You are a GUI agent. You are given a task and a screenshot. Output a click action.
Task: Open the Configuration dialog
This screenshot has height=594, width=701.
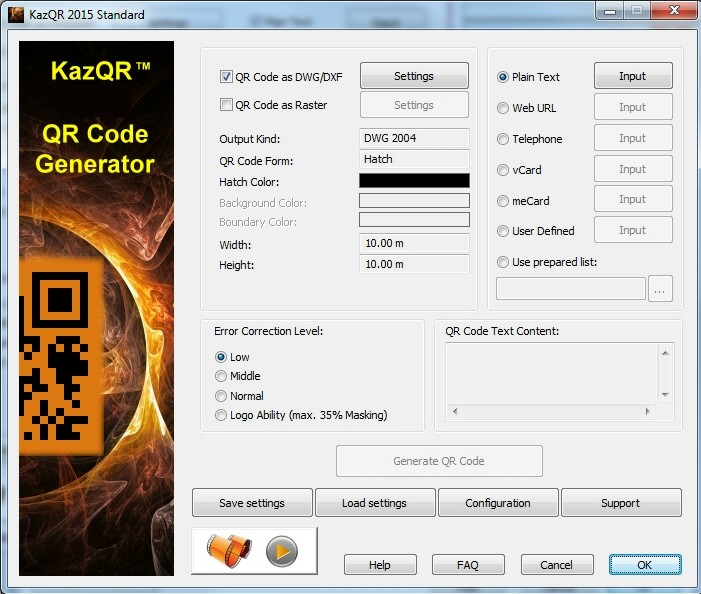tap(498, 503)
